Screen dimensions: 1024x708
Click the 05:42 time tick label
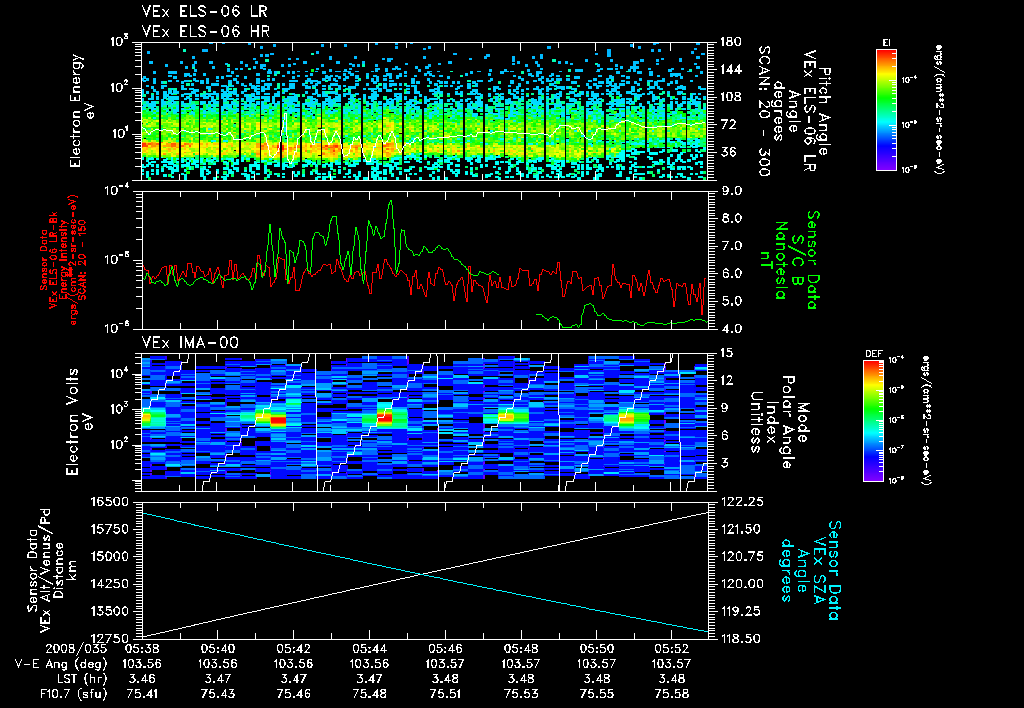coord(293,649)
